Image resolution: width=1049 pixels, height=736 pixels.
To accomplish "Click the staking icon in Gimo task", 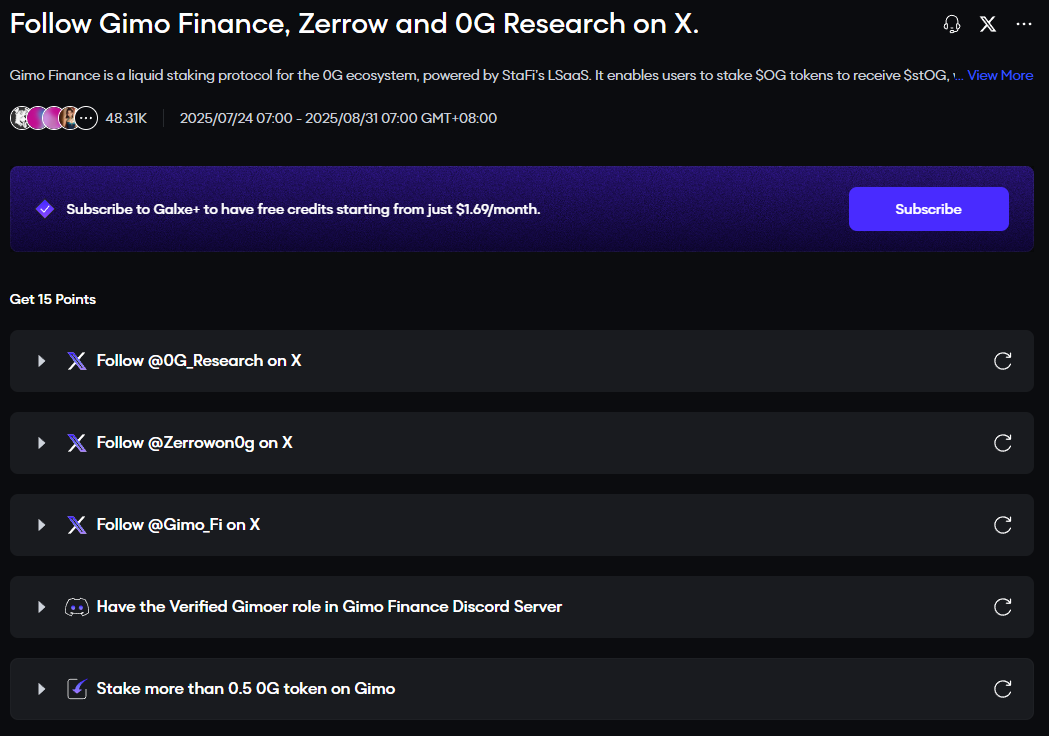I will 77,689.
